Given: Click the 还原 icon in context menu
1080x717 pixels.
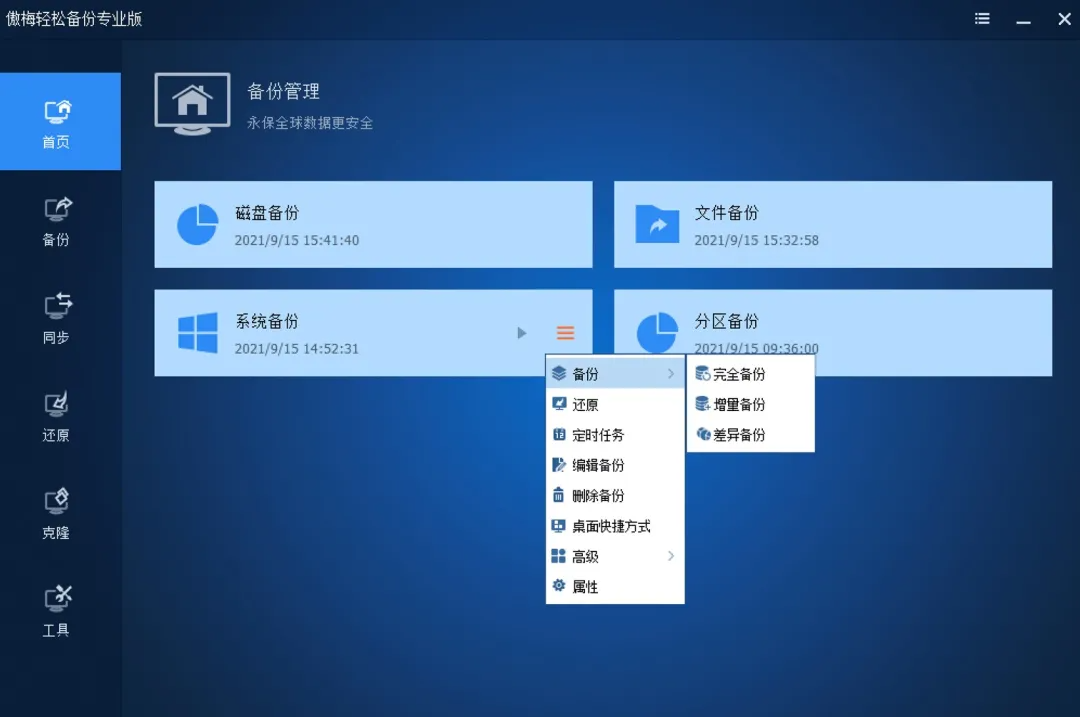Looking at the screenshot, I should pyautogui.click(x=559, y=404).
